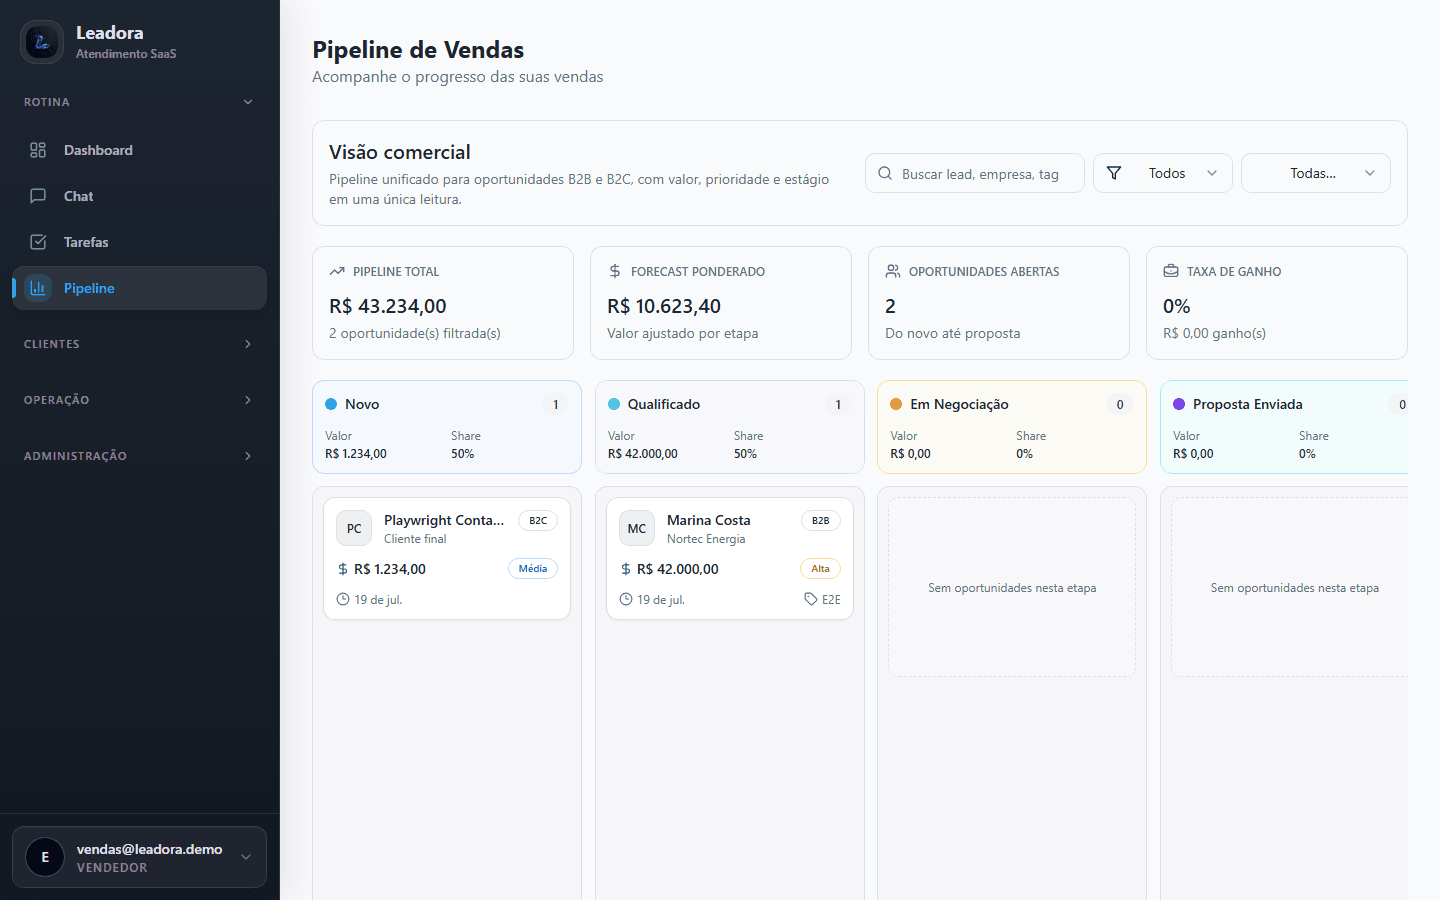
Task: Click 'Cliente final' text on Playwright card
Action: (415, 539)
